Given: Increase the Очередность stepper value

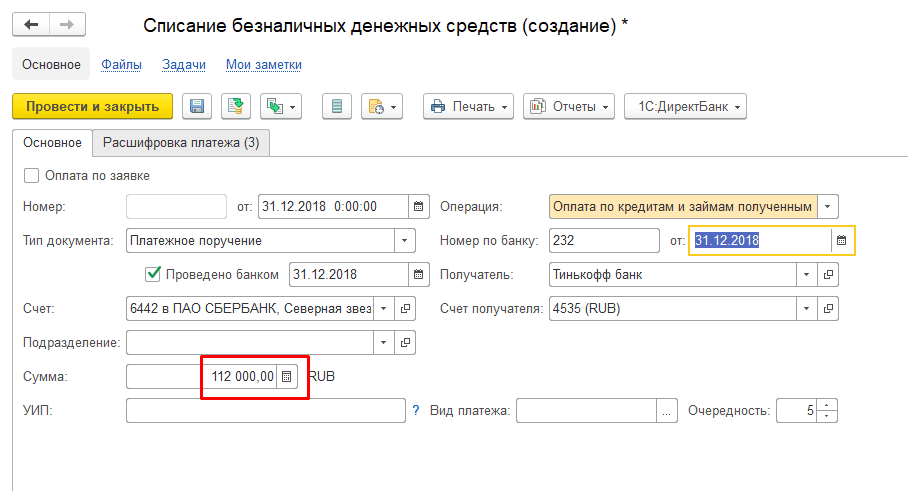Looking at the screenshot, I should (x=826, y=405).
